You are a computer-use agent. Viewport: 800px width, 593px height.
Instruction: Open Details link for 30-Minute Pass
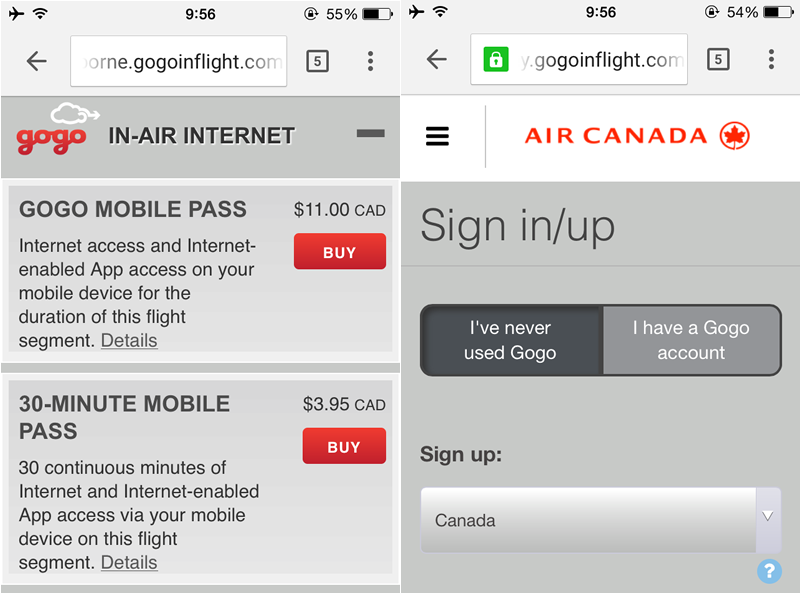click(129, 562)
